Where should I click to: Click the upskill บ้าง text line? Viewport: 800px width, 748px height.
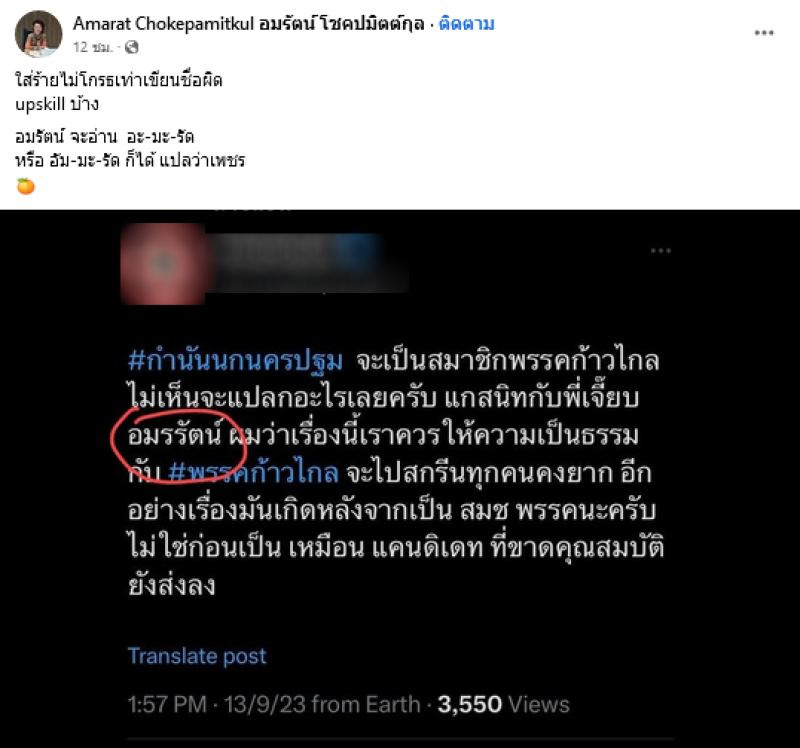click(57, 105)
